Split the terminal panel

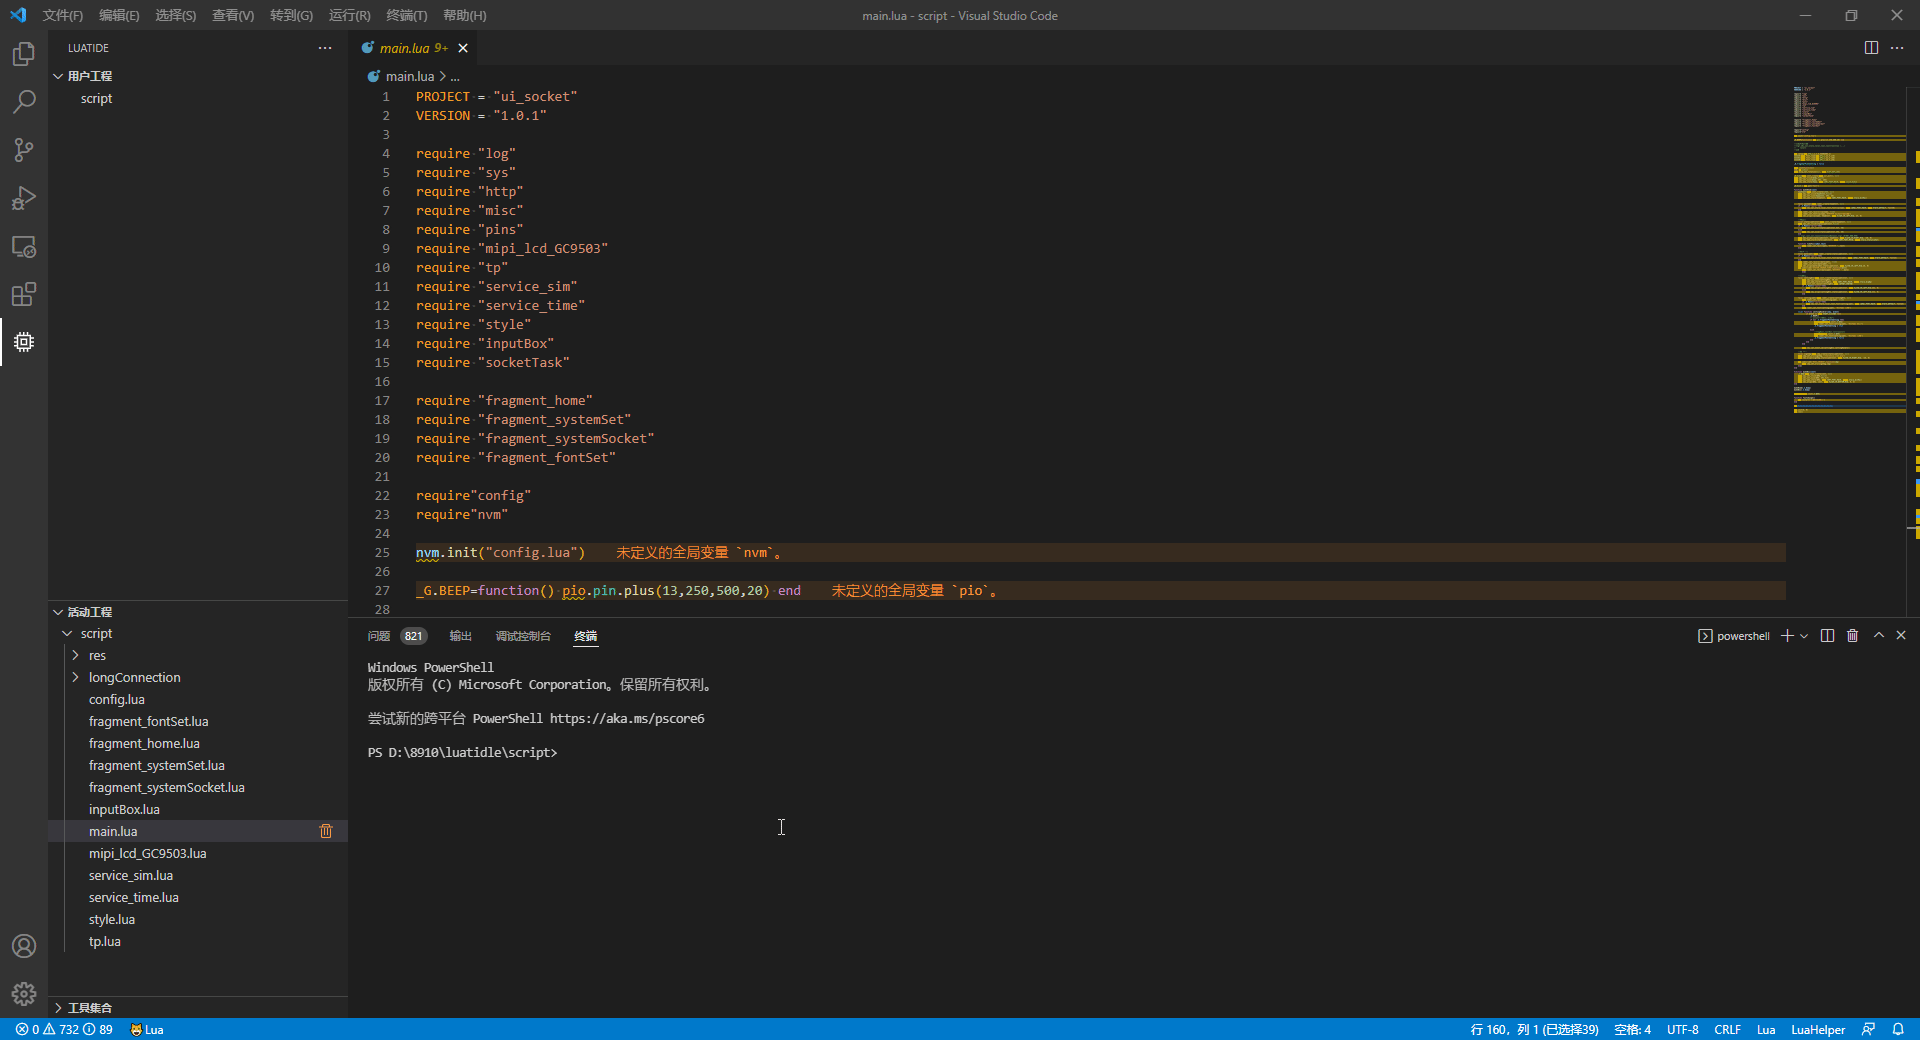(x=1827, y=636)
